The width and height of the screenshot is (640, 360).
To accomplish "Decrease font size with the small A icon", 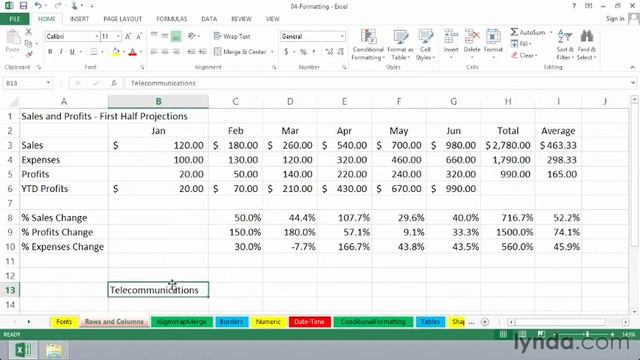I will tap(139, 36).
